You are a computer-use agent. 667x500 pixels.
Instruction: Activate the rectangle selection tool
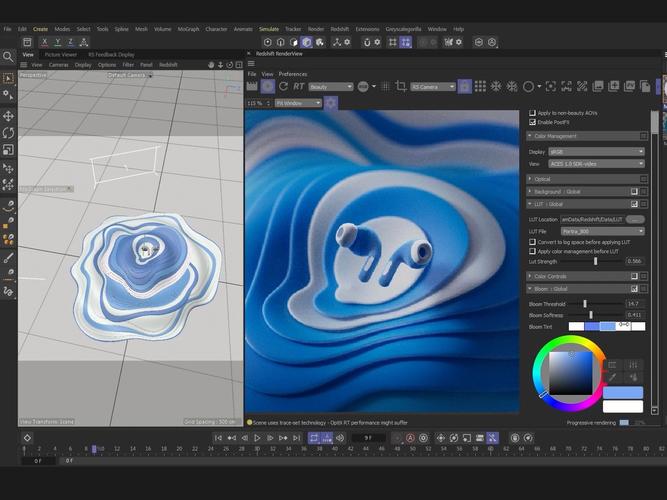[8, 78]
